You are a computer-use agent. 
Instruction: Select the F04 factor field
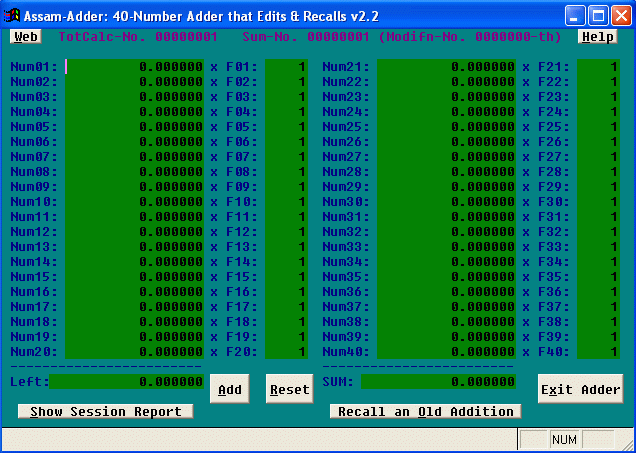(x=286, y=112)
